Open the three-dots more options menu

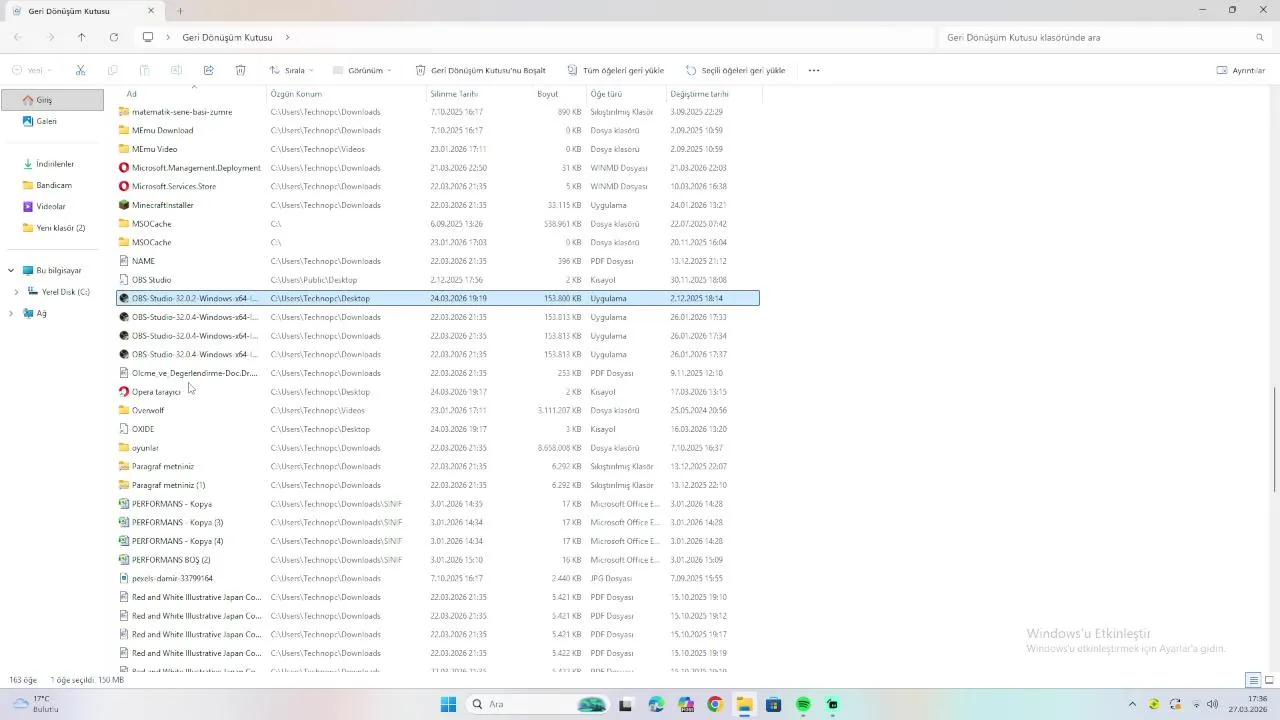click(x=814, y=71)
